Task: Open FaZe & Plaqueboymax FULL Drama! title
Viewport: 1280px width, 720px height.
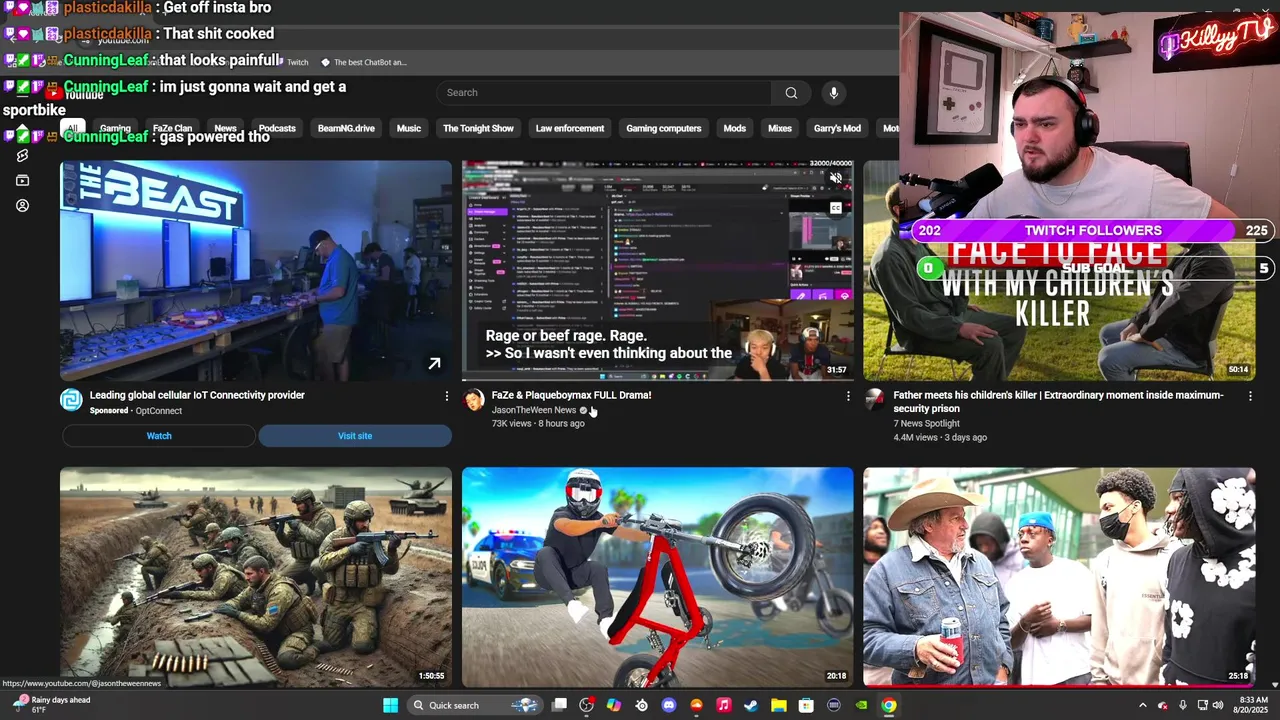Action: 571,395
